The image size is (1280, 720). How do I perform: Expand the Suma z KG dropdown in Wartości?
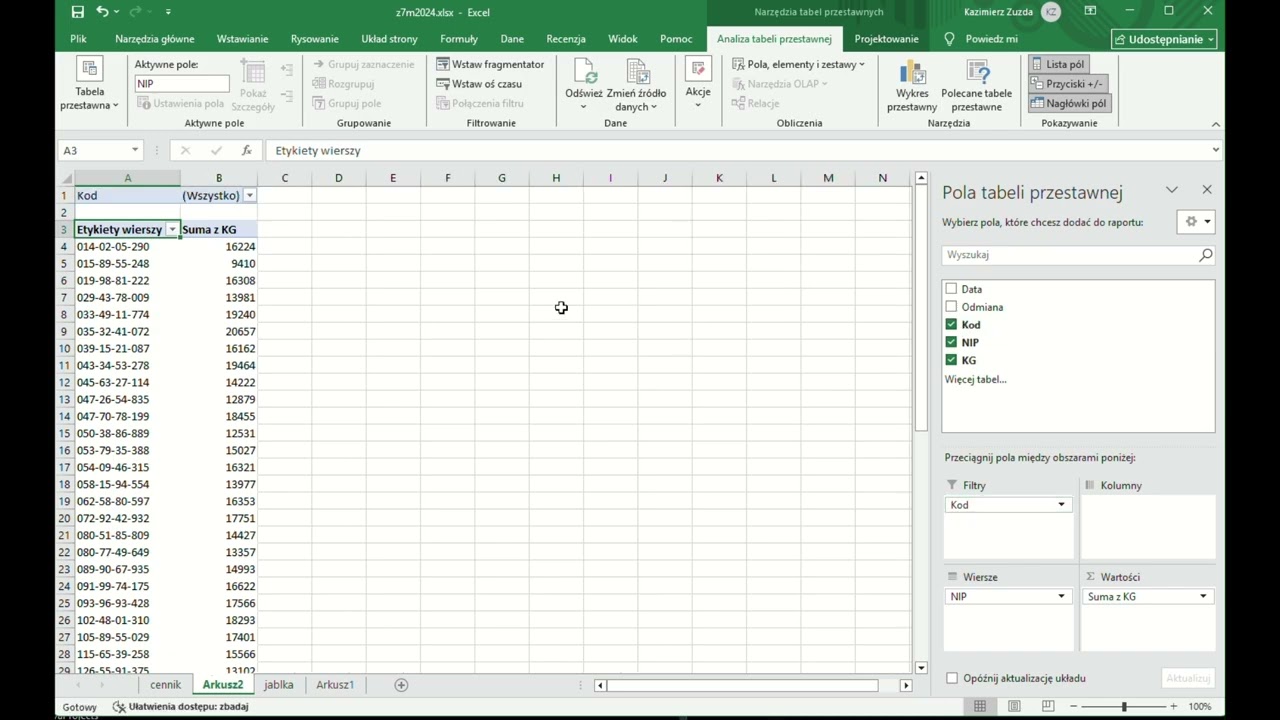(1203, 597)
